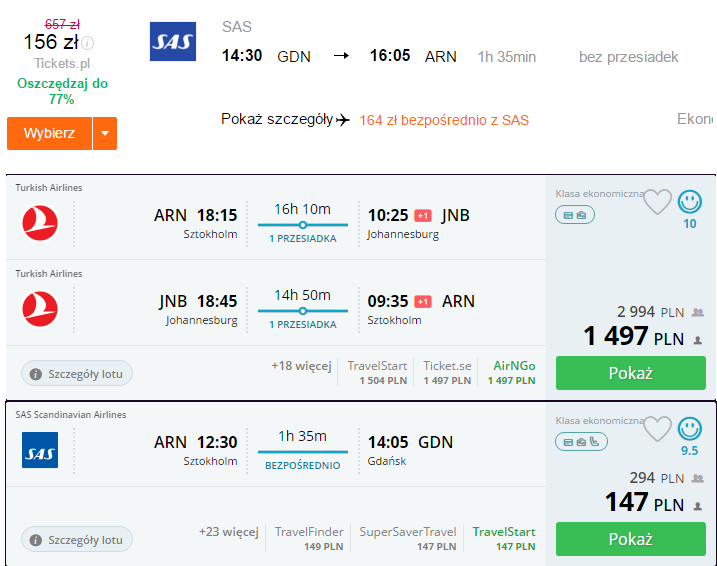Viewport: 717px width, 566px height.
Task: Expand +23 więcej price offers
Action: click(228, 532)
